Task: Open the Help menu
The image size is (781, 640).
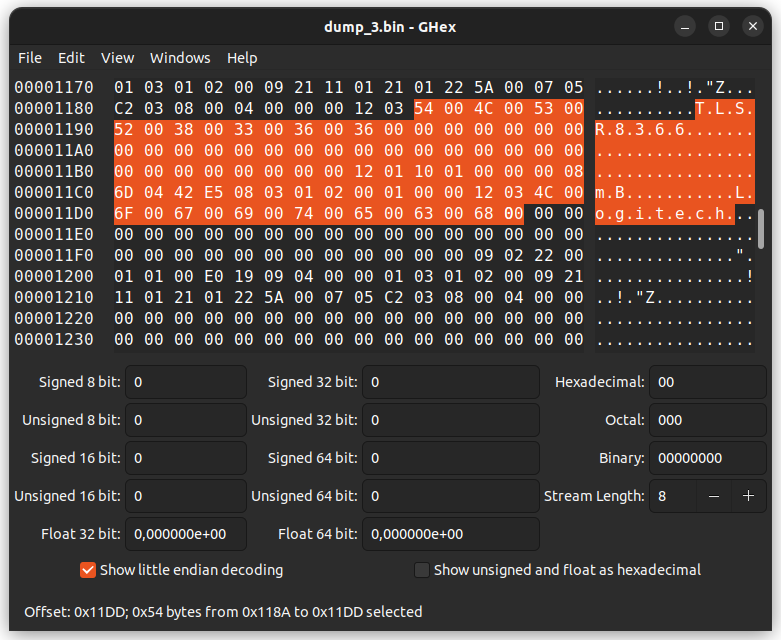Action: [x=242, y=58]
